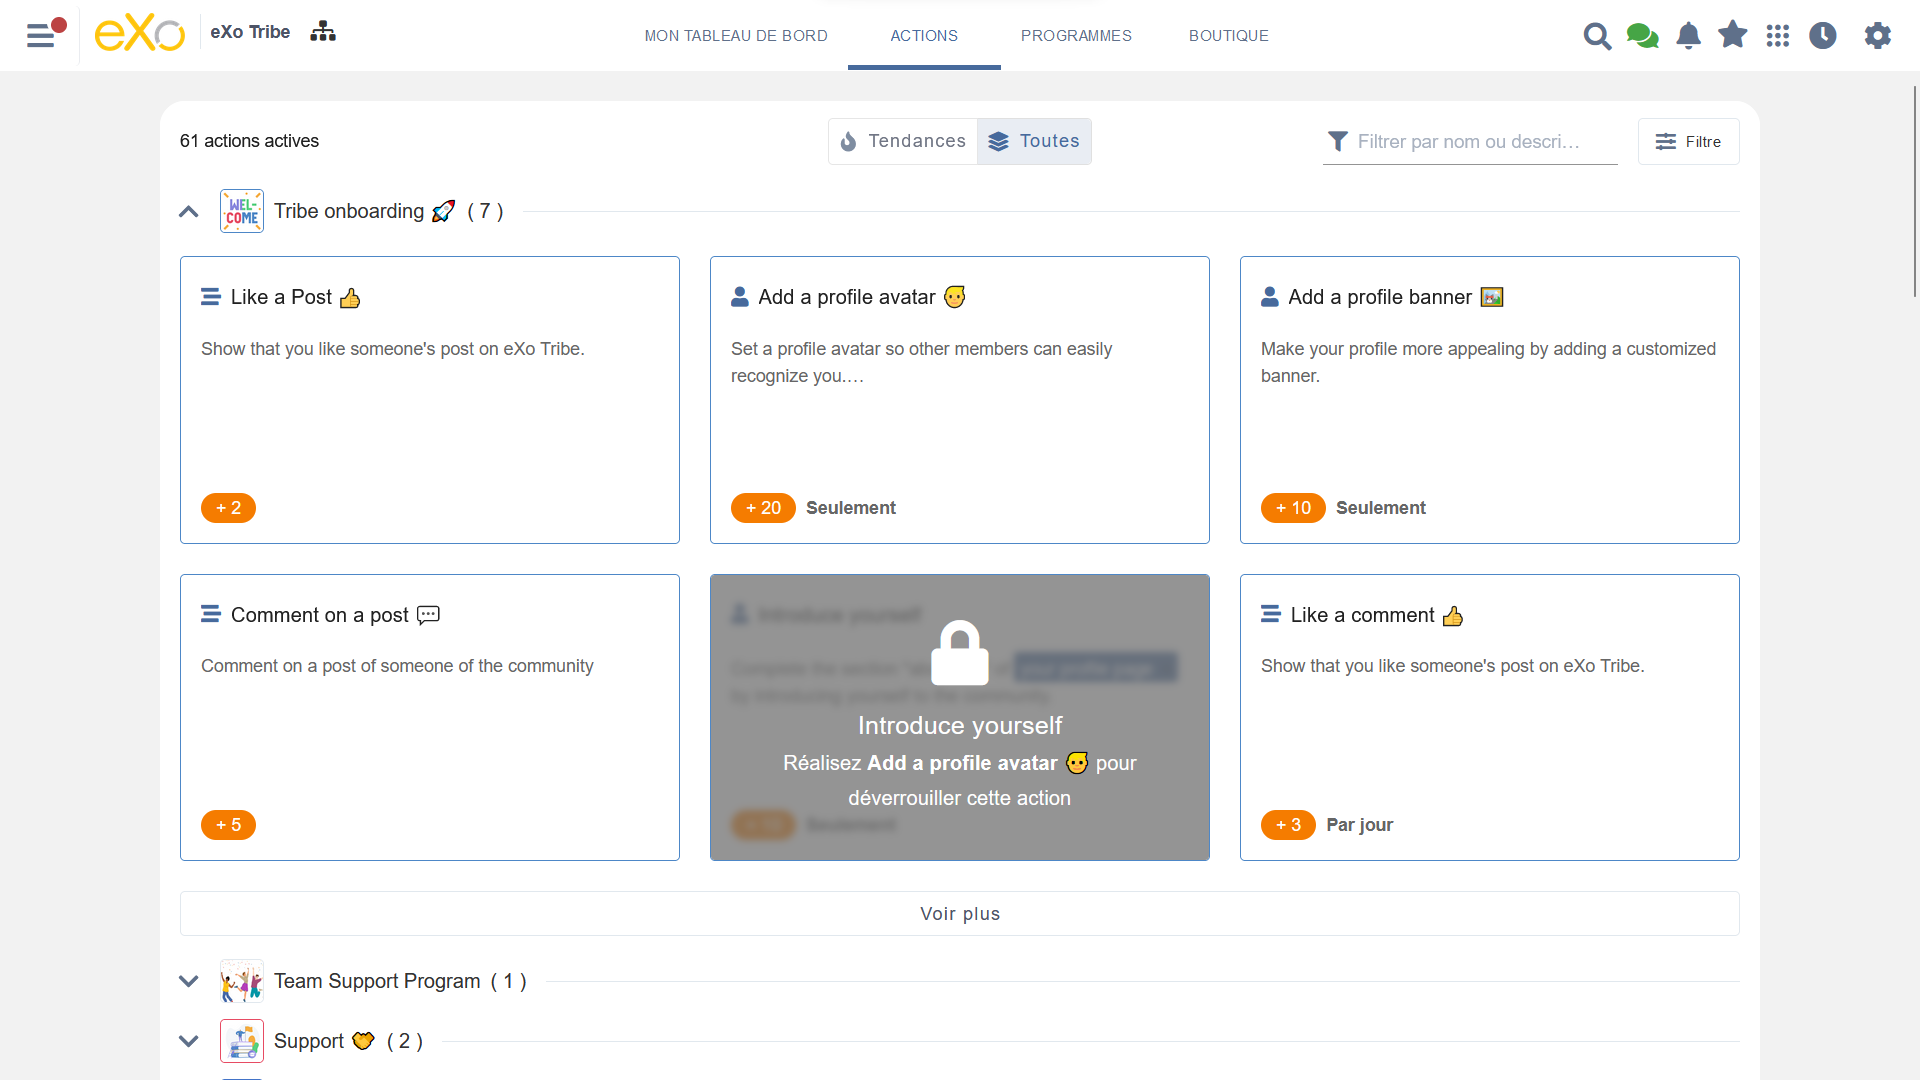Expand the Support section
1920x1080 pixels.
pos(189,1041)
